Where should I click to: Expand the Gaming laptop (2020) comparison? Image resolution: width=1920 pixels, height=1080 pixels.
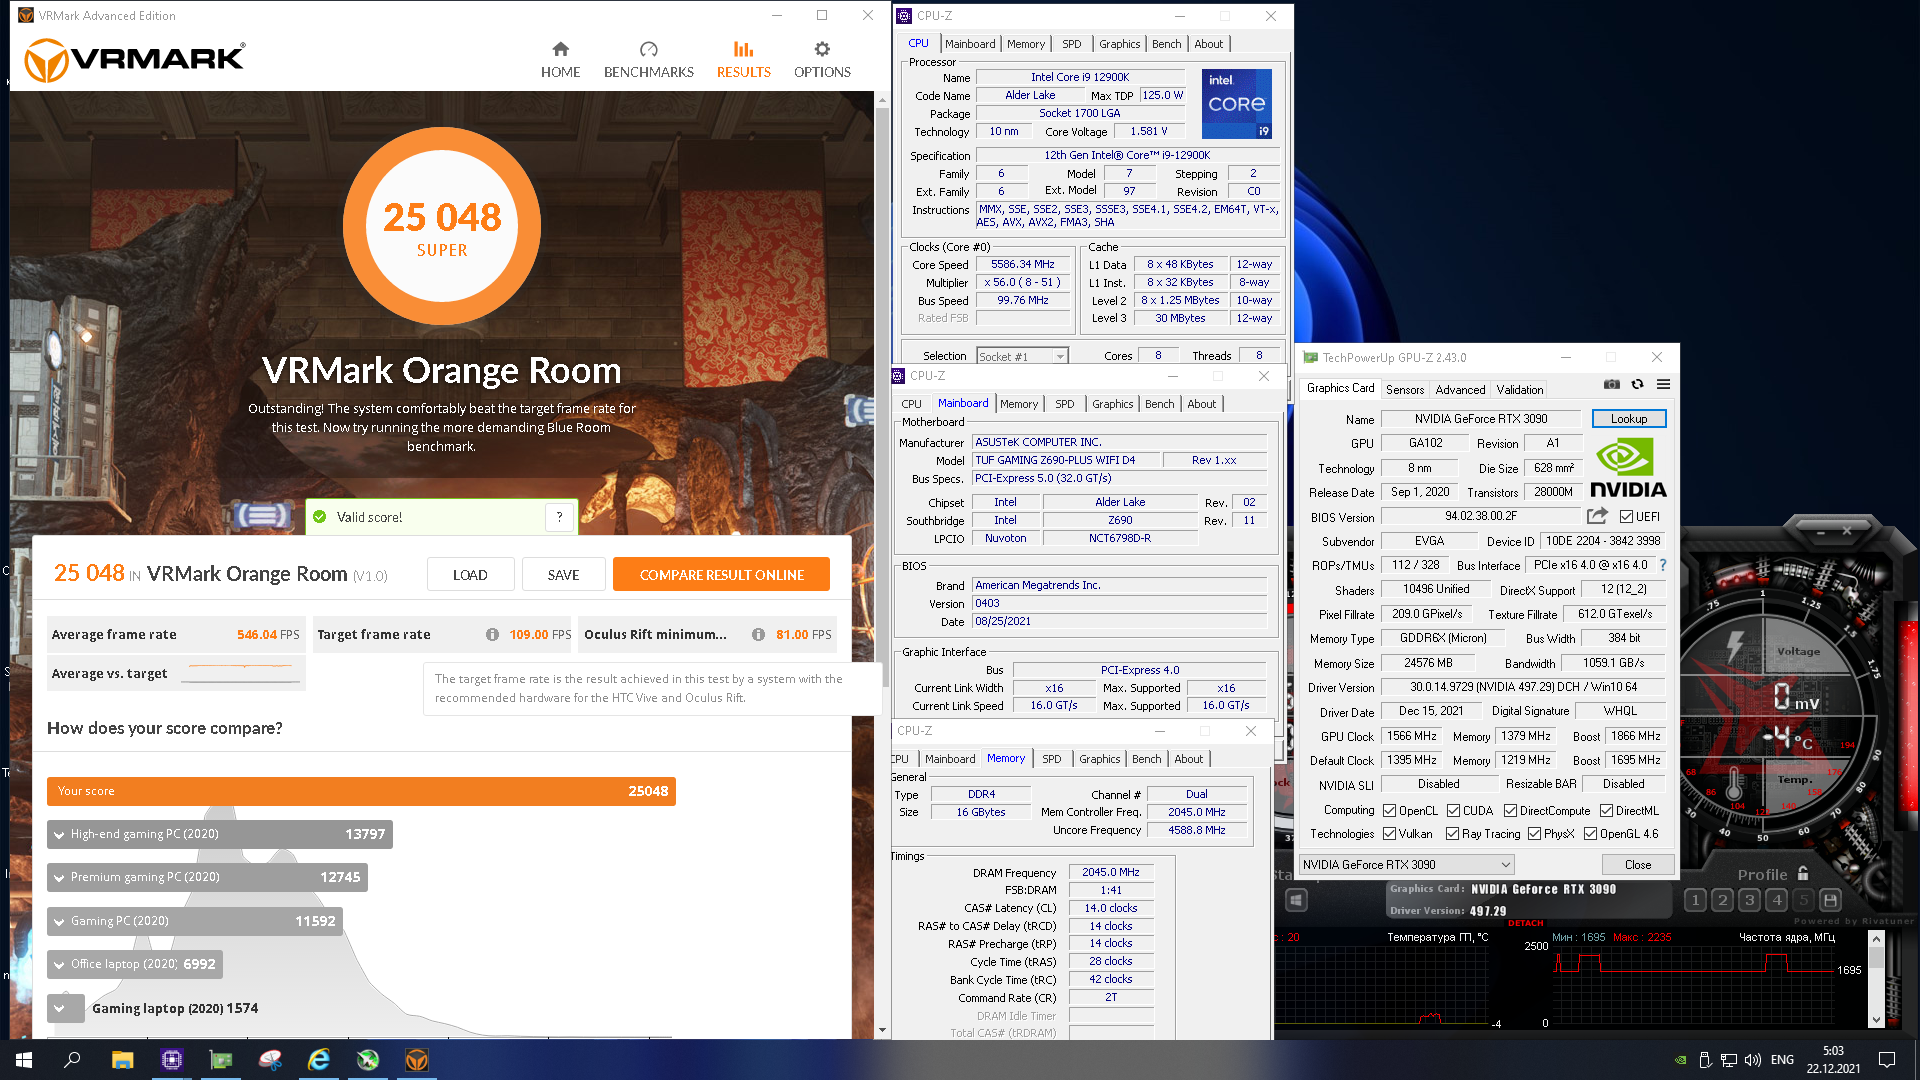pyautogui.click(x=66, y=1008)
